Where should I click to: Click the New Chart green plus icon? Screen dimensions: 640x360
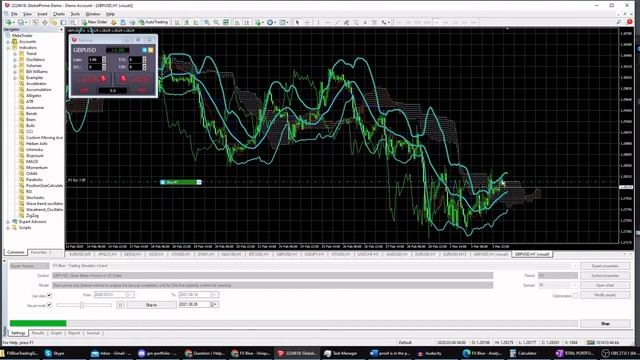coord(9,22)
